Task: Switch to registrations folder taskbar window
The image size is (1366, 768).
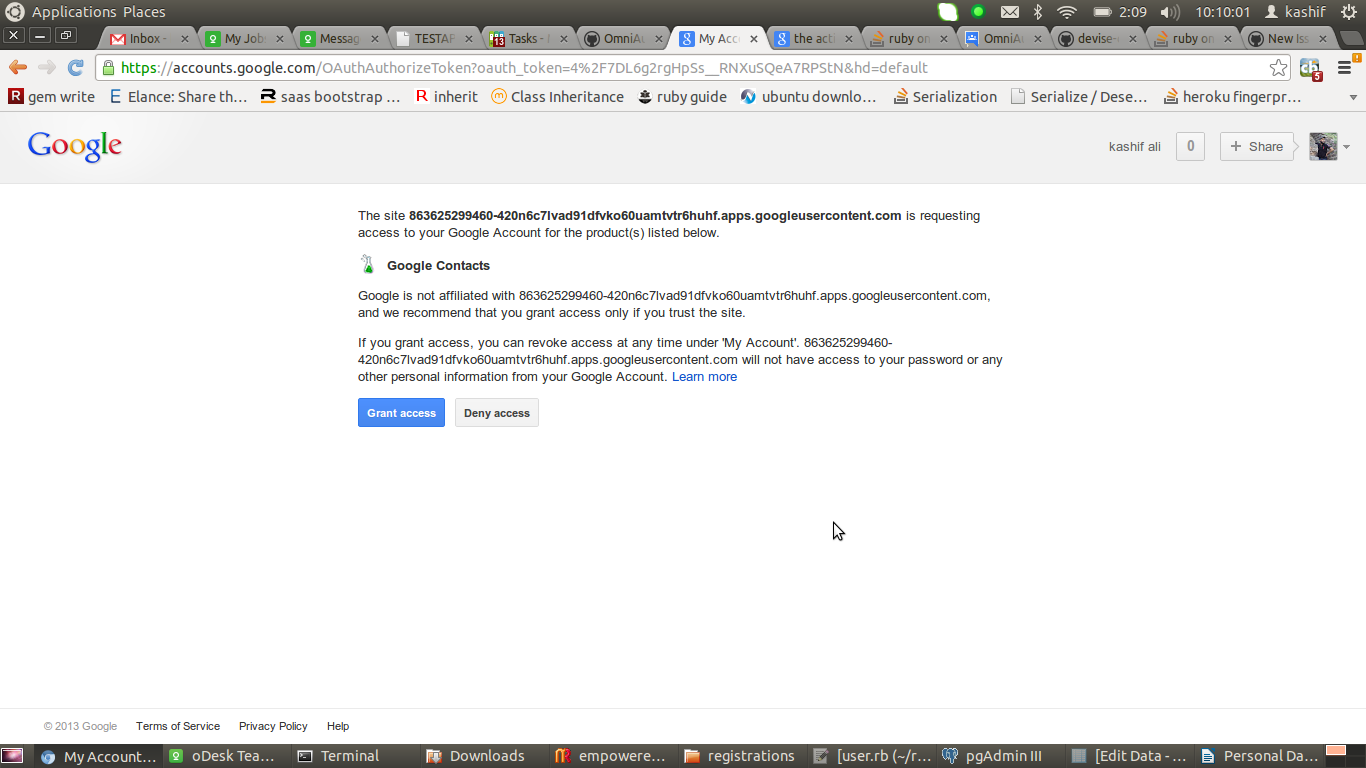Action: point(741,756)
